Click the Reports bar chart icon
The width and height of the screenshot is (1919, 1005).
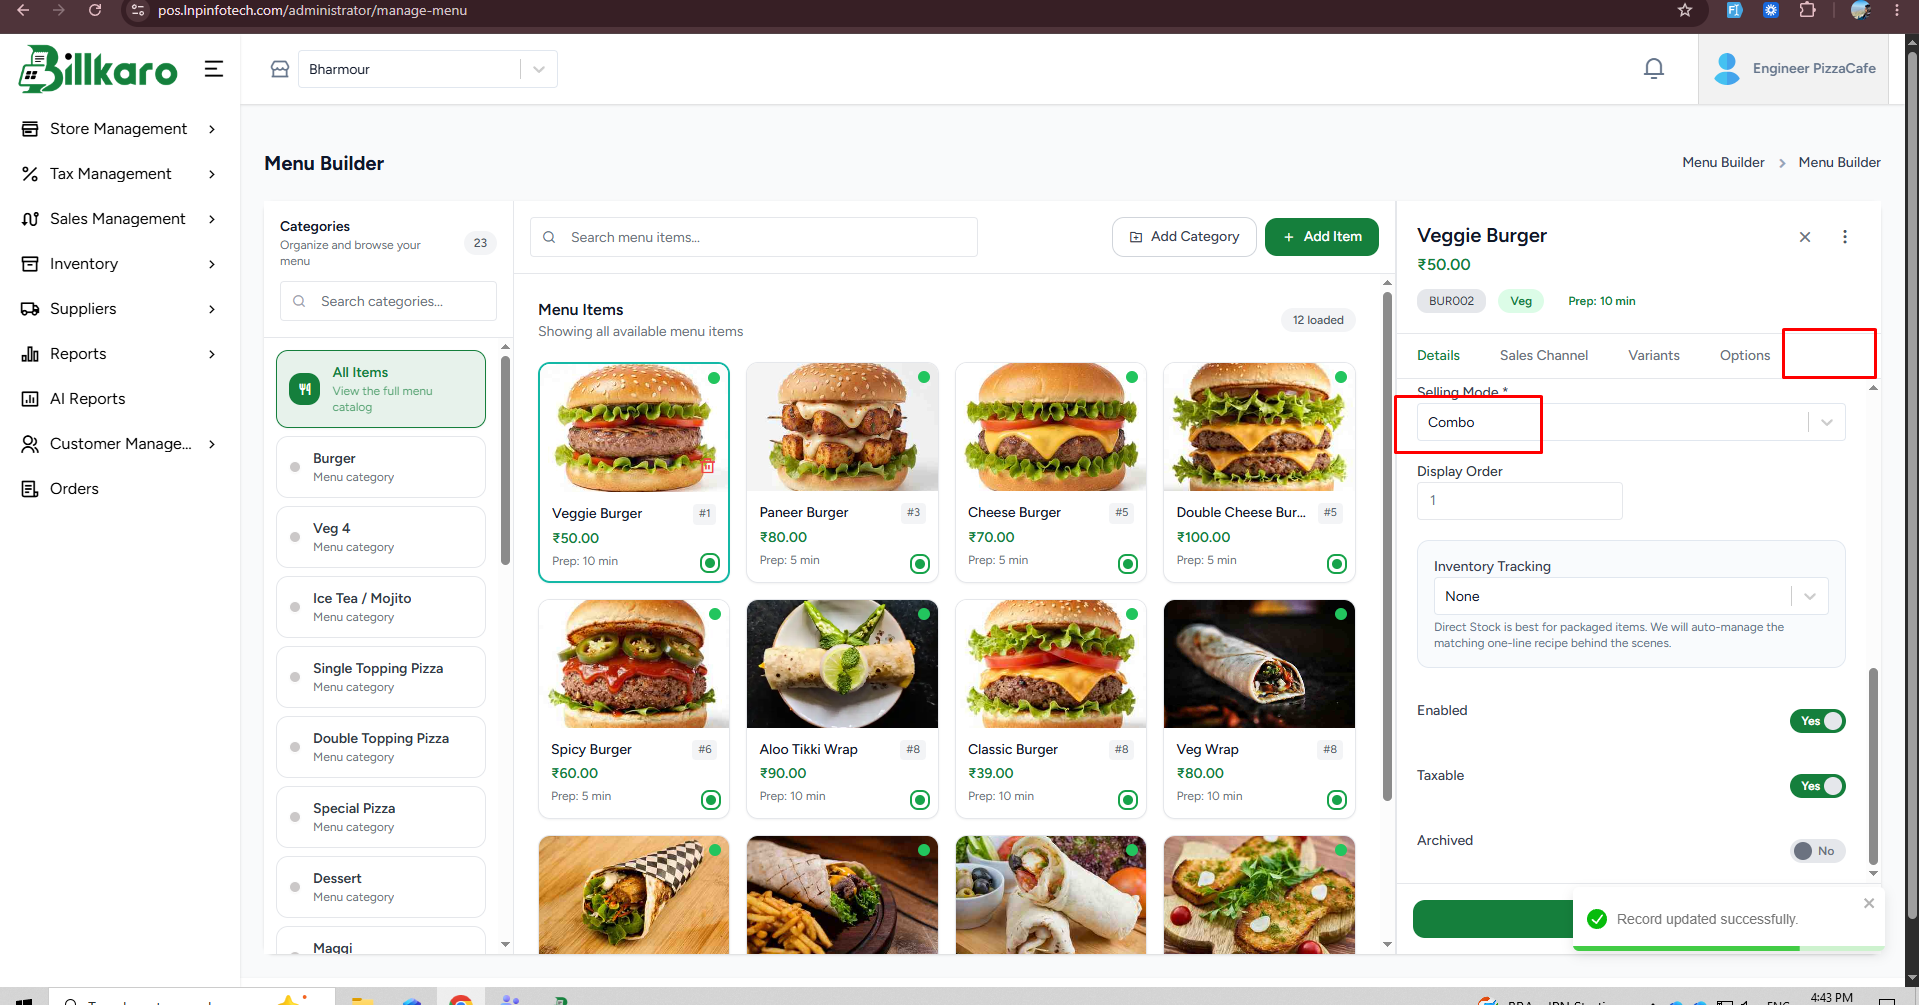[x=30, y=354]
